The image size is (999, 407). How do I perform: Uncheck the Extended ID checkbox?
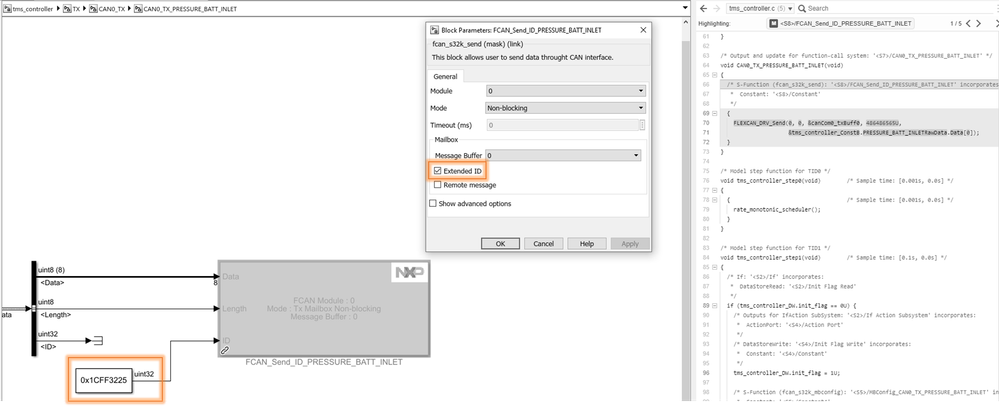click(437, 171)
